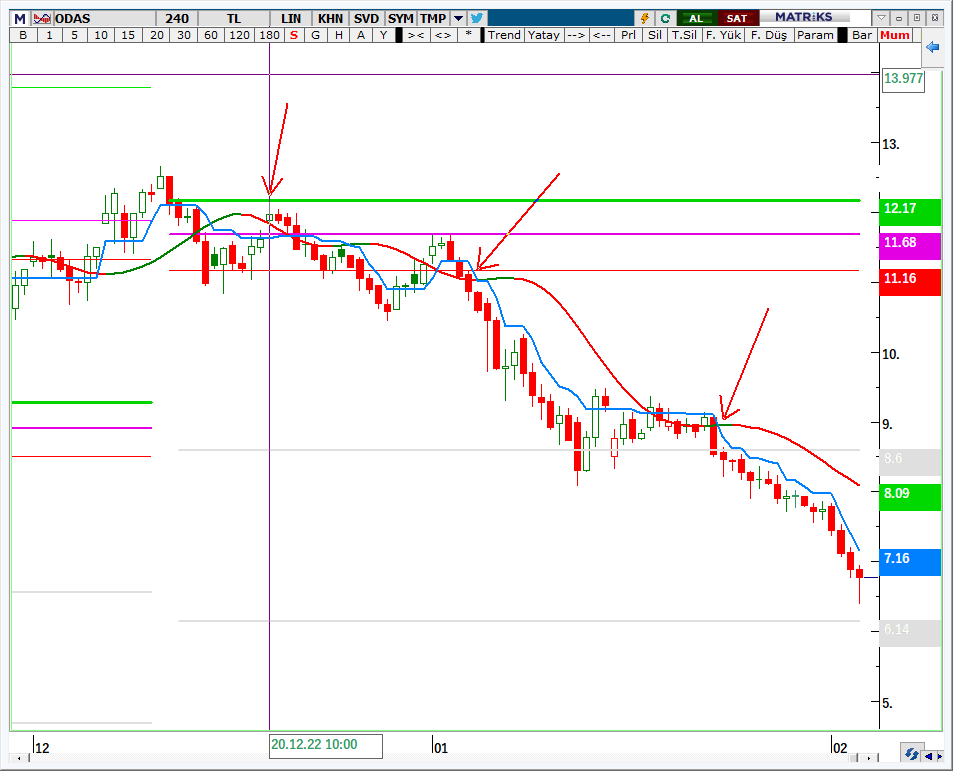
Task: Click the --> forward arrow button
Action: click(576, 35)
